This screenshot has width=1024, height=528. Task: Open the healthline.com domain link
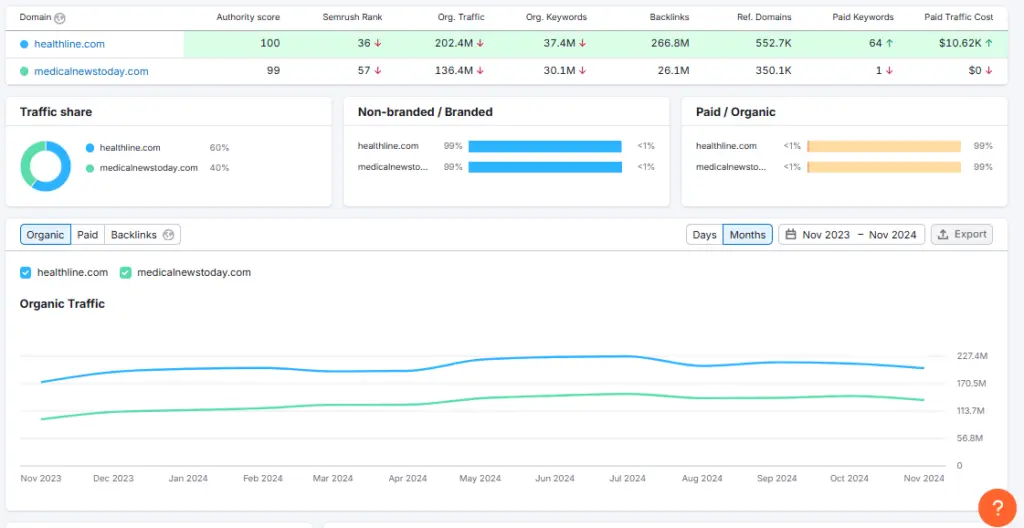click(x=69, y=44)
